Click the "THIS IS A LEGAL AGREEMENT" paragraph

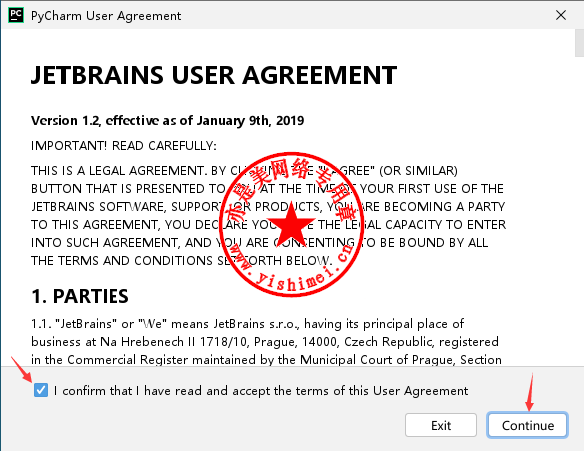269,216
